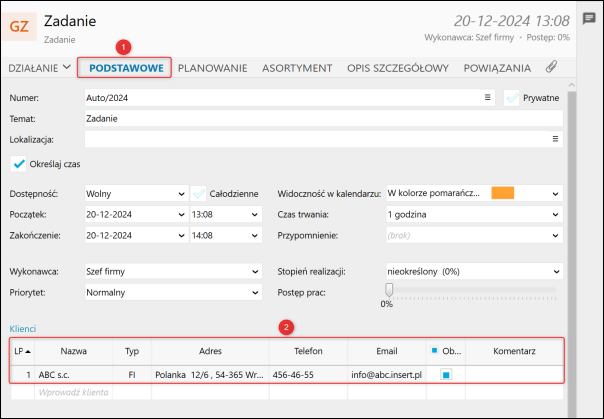Screen dimensions: 604x419
Task: Open the Zakończenie time 14:08 dropdown
Action: (255, 235)
